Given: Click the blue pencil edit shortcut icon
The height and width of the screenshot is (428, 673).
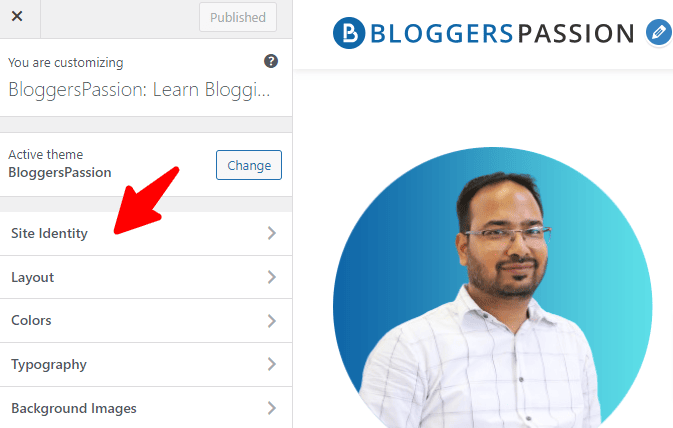Looking at the screenshot, I should coord(659,32).
